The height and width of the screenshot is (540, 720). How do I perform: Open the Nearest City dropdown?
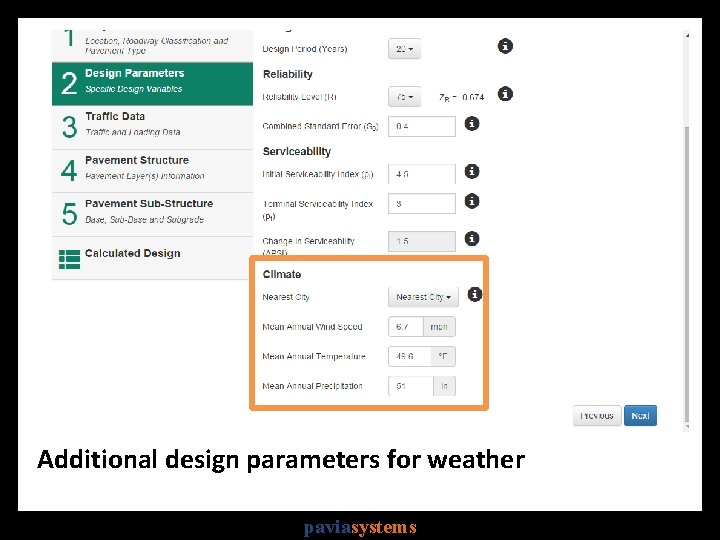point(423,297)
